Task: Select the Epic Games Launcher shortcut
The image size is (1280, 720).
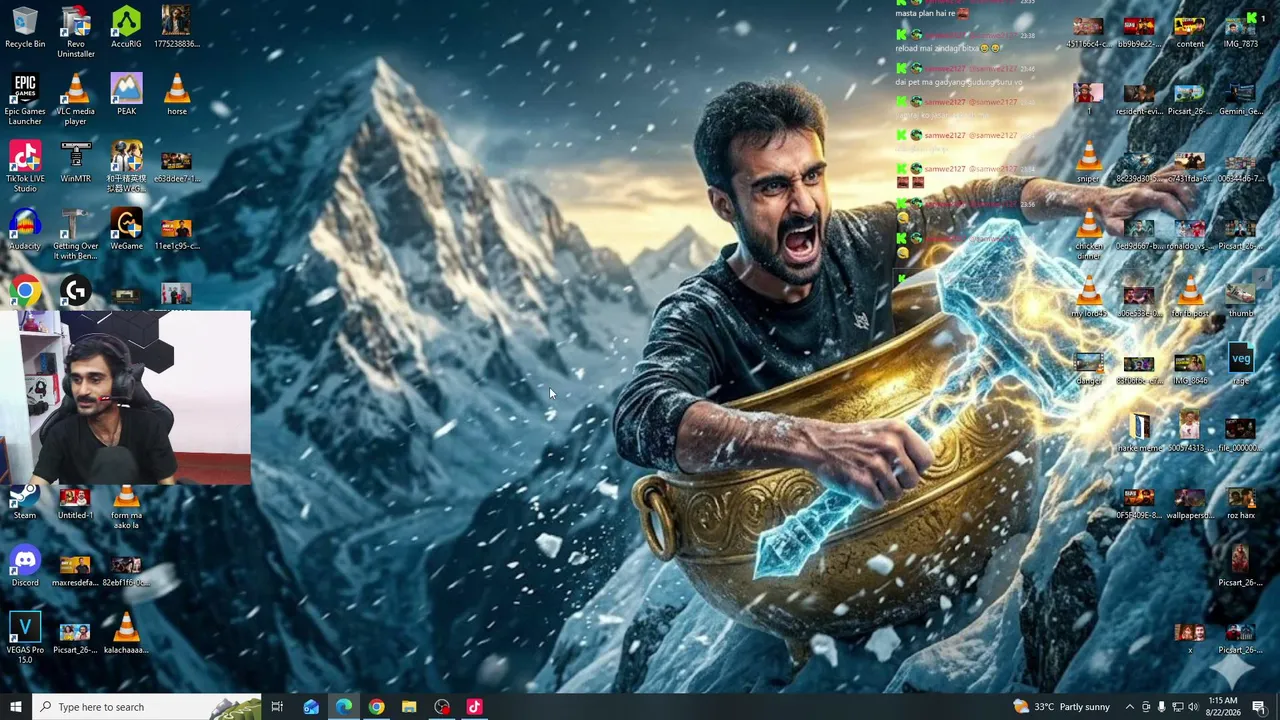Action: click(x=25, y=99)
